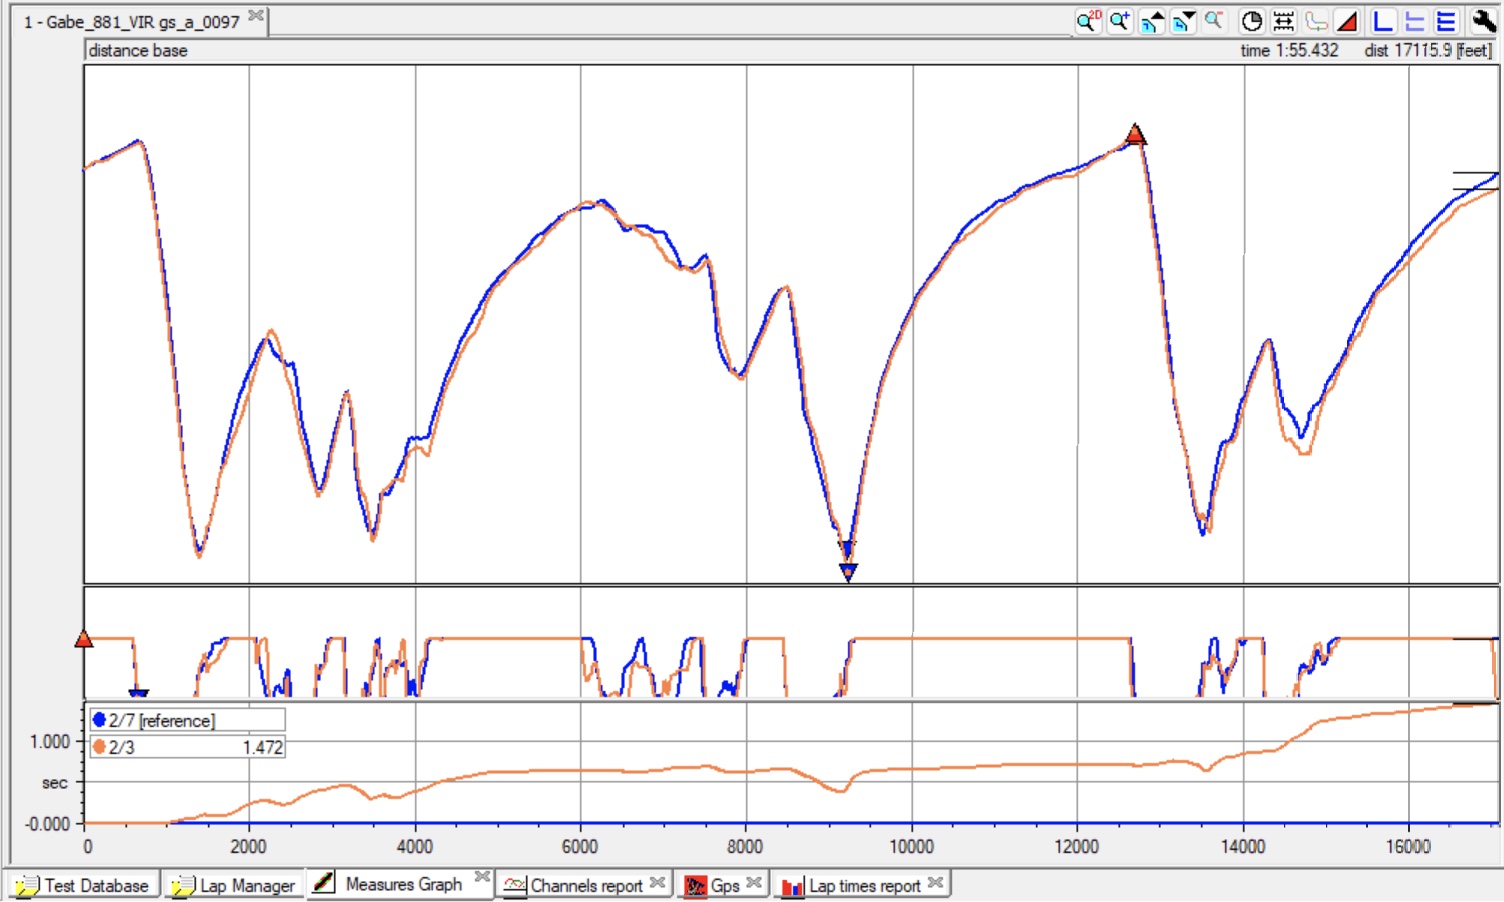Click the 'sec' axis unit label
The width and height of the screenshot is (1504, 902).
[55, 783]
